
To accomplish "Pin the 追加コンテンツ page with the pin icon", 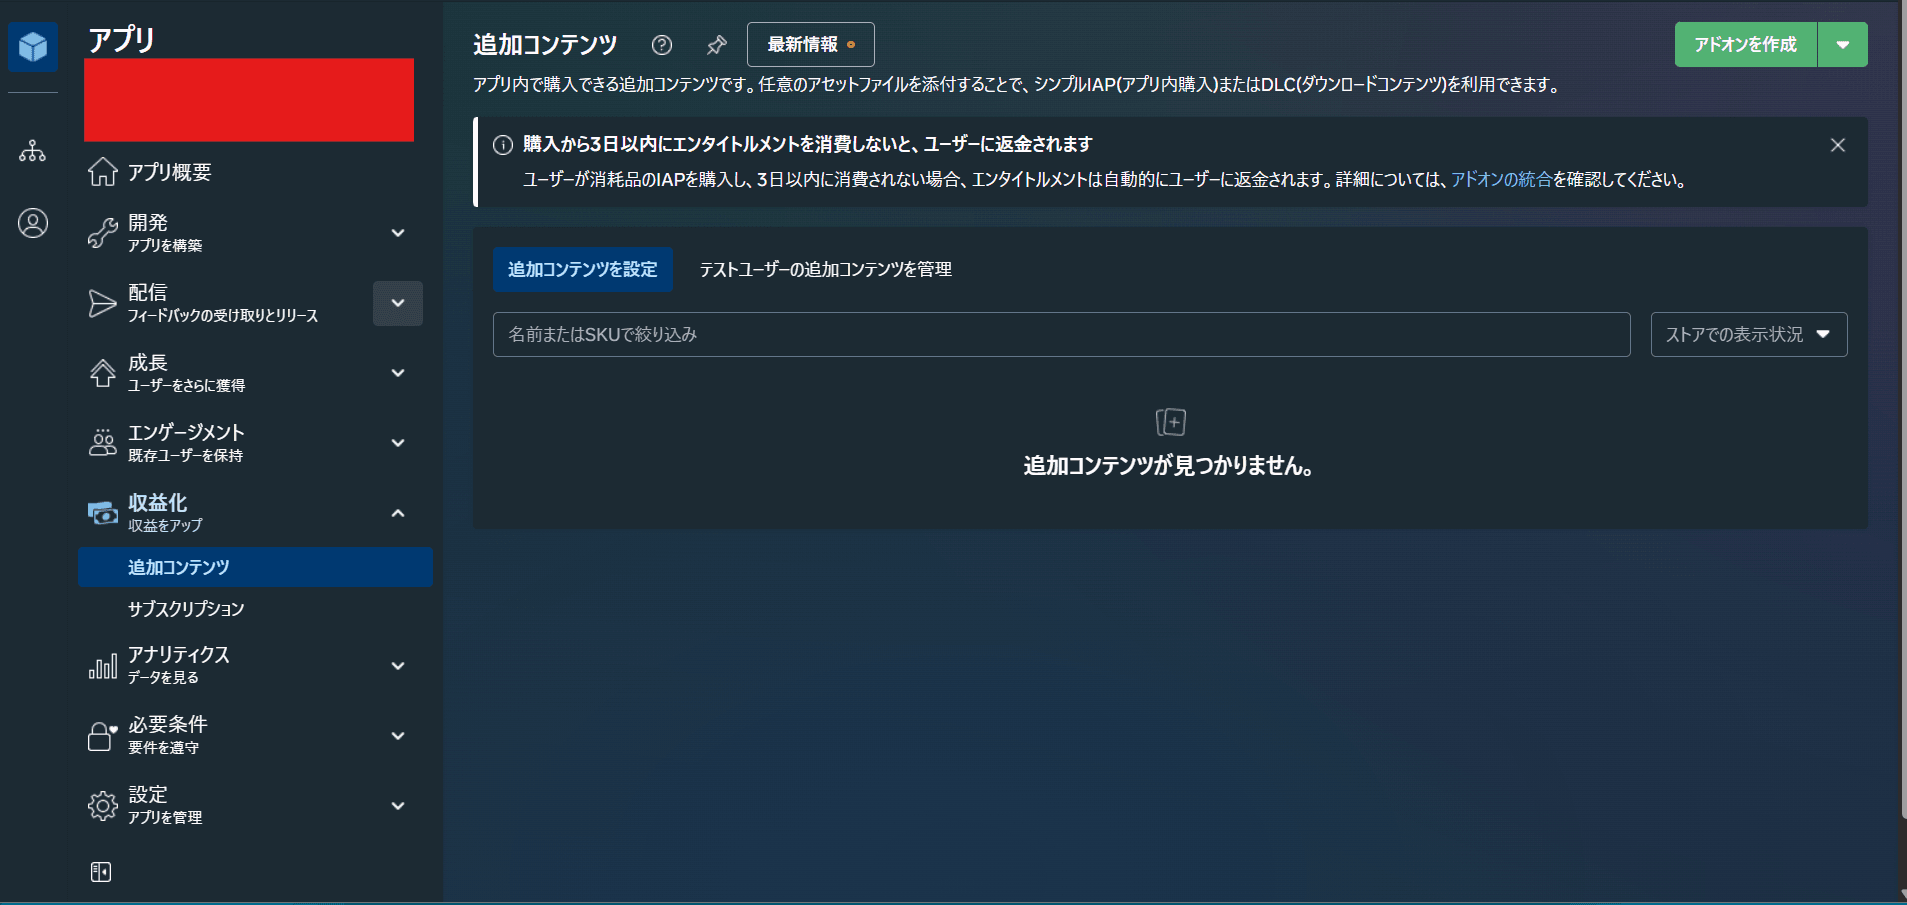I will coord(717,44).
